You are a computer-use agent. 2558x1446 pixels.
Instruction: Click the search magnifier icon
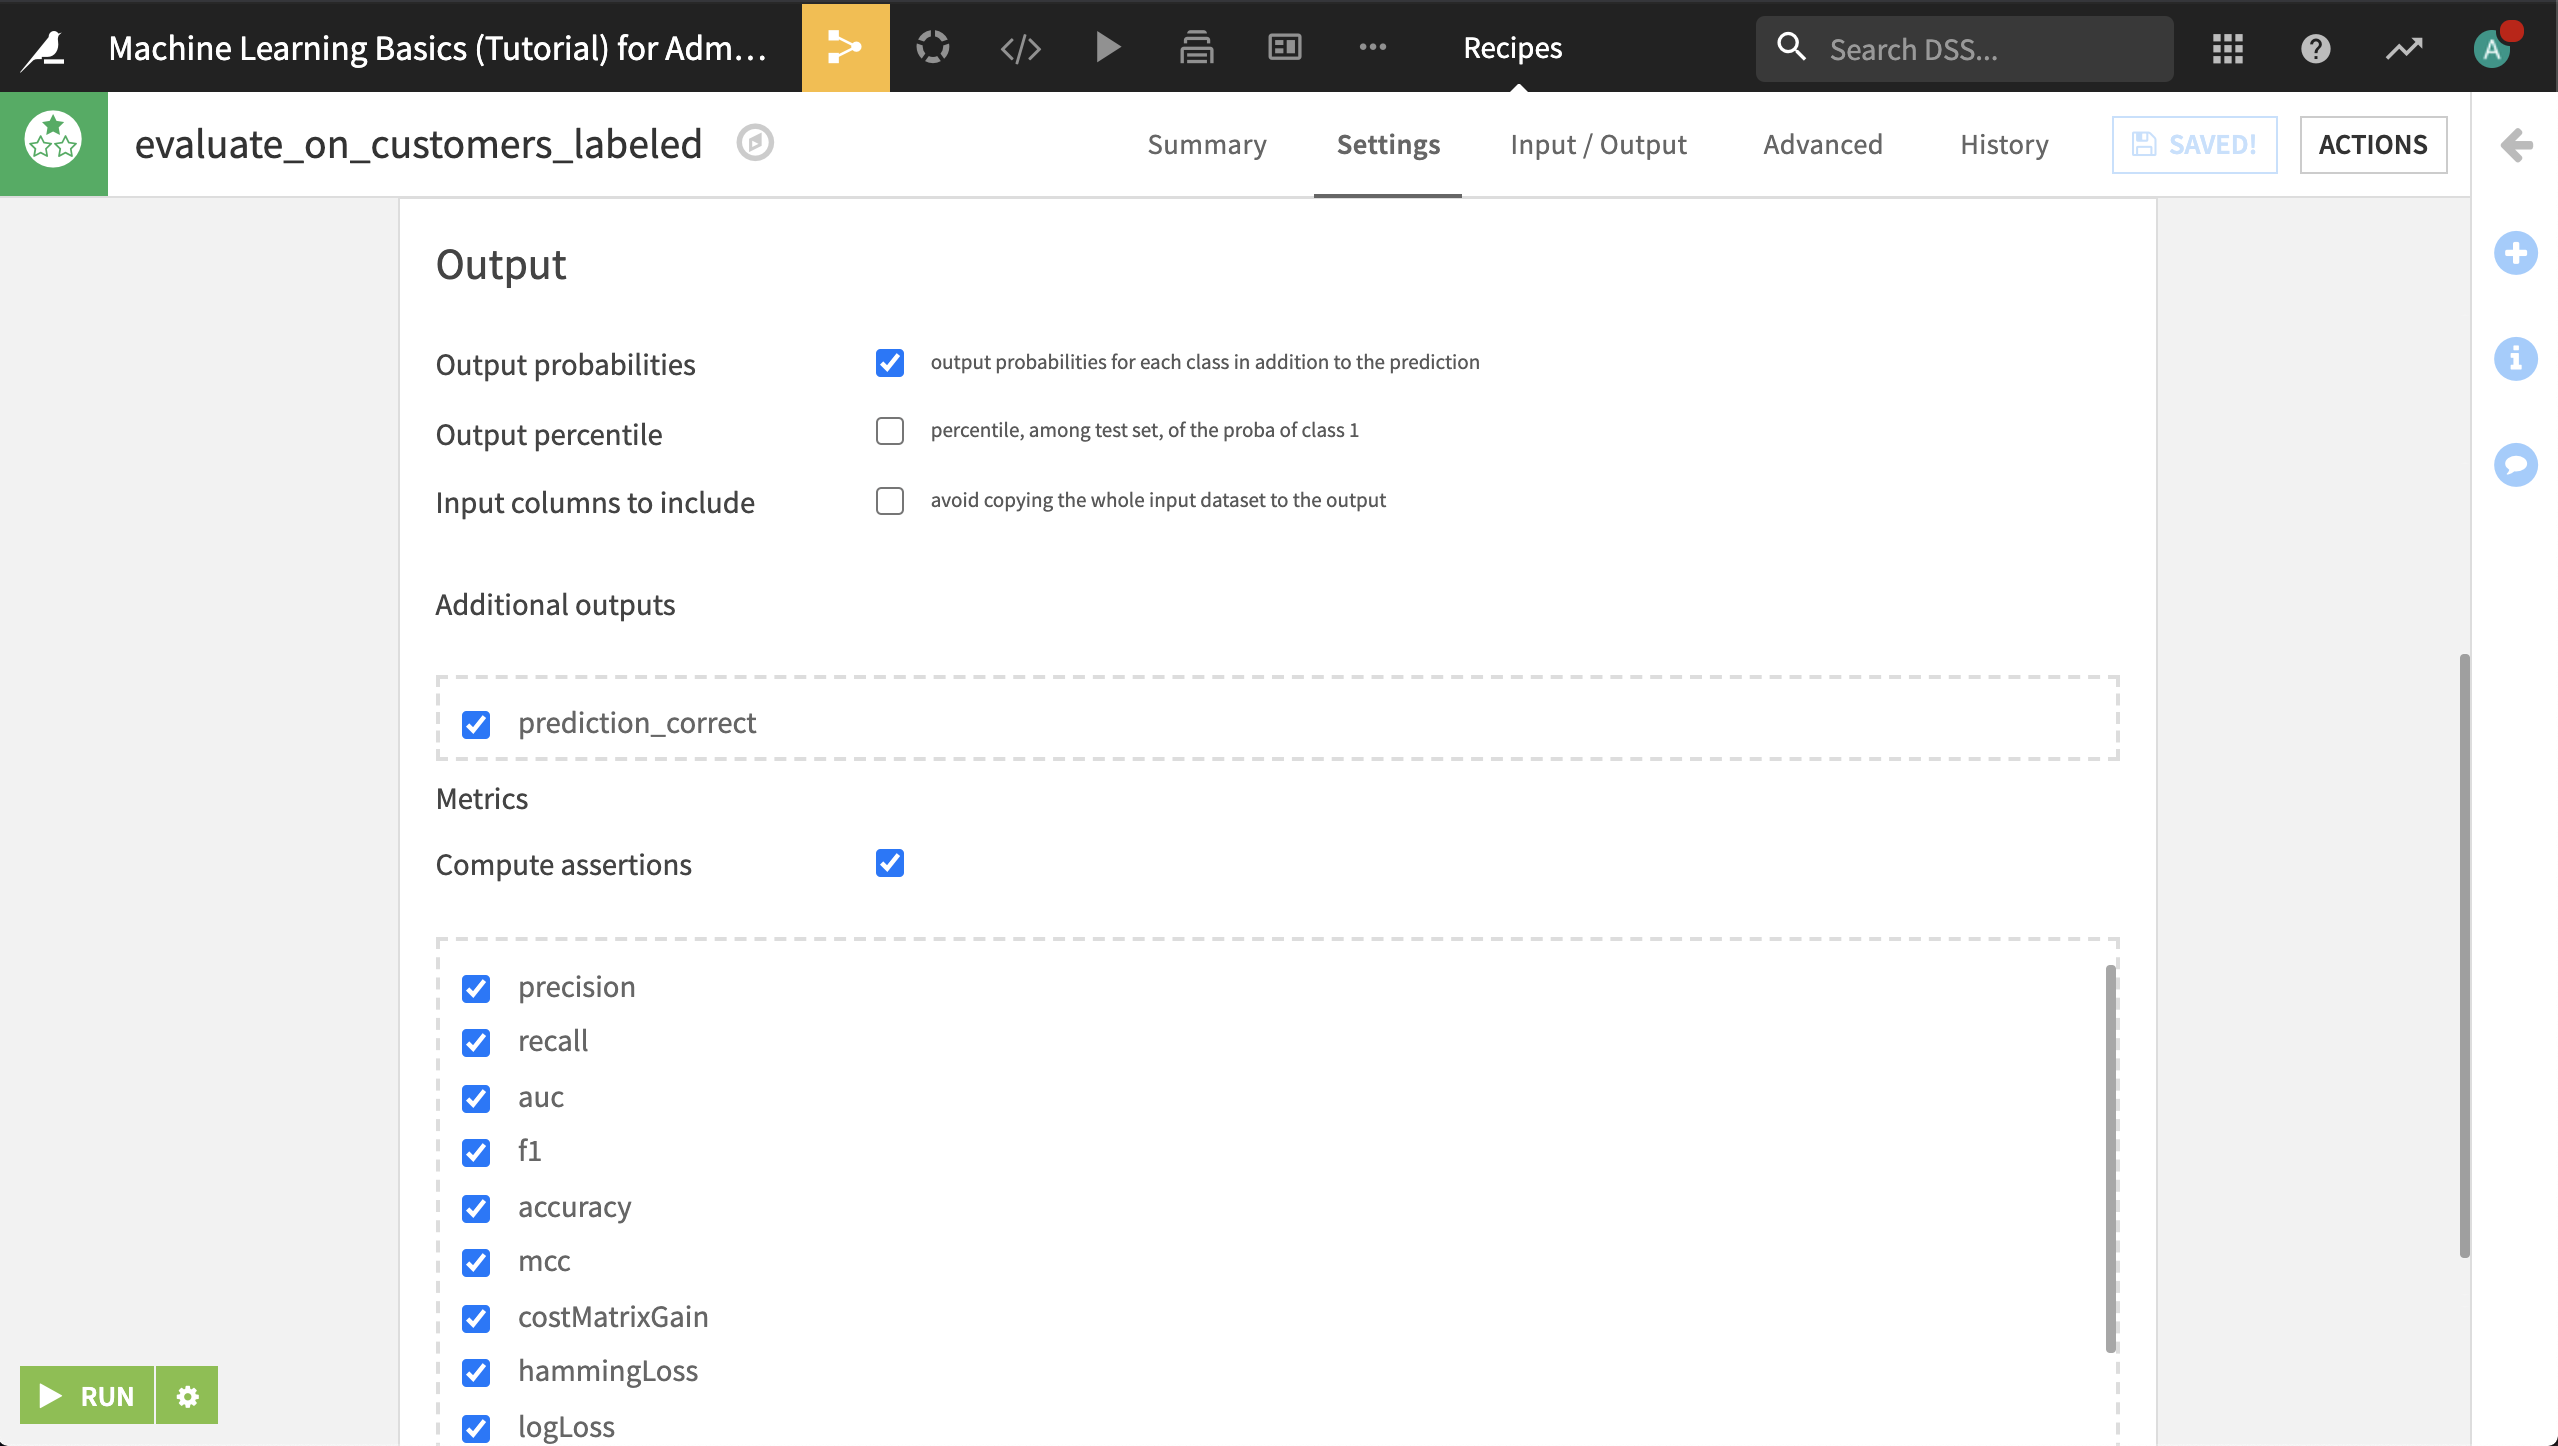click(1791, 47)
